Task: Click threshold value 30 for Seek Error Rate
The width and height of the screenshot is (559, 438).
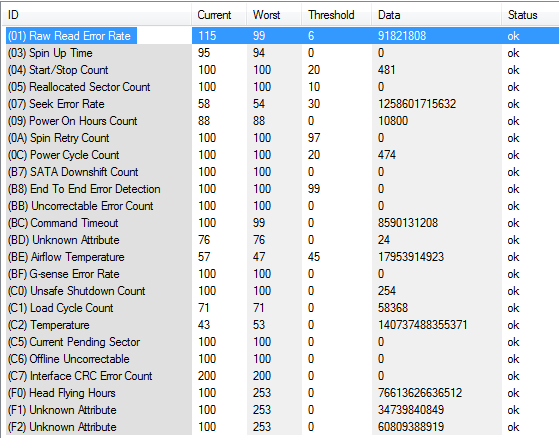Action: [x=314, y=104]
